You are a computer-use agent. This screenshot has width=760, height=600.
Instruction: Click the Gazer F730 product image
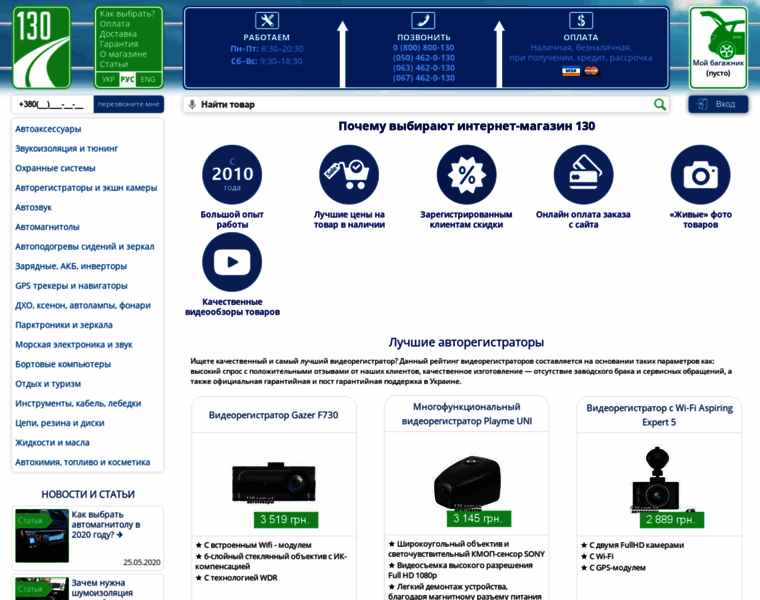click(274, 483)
